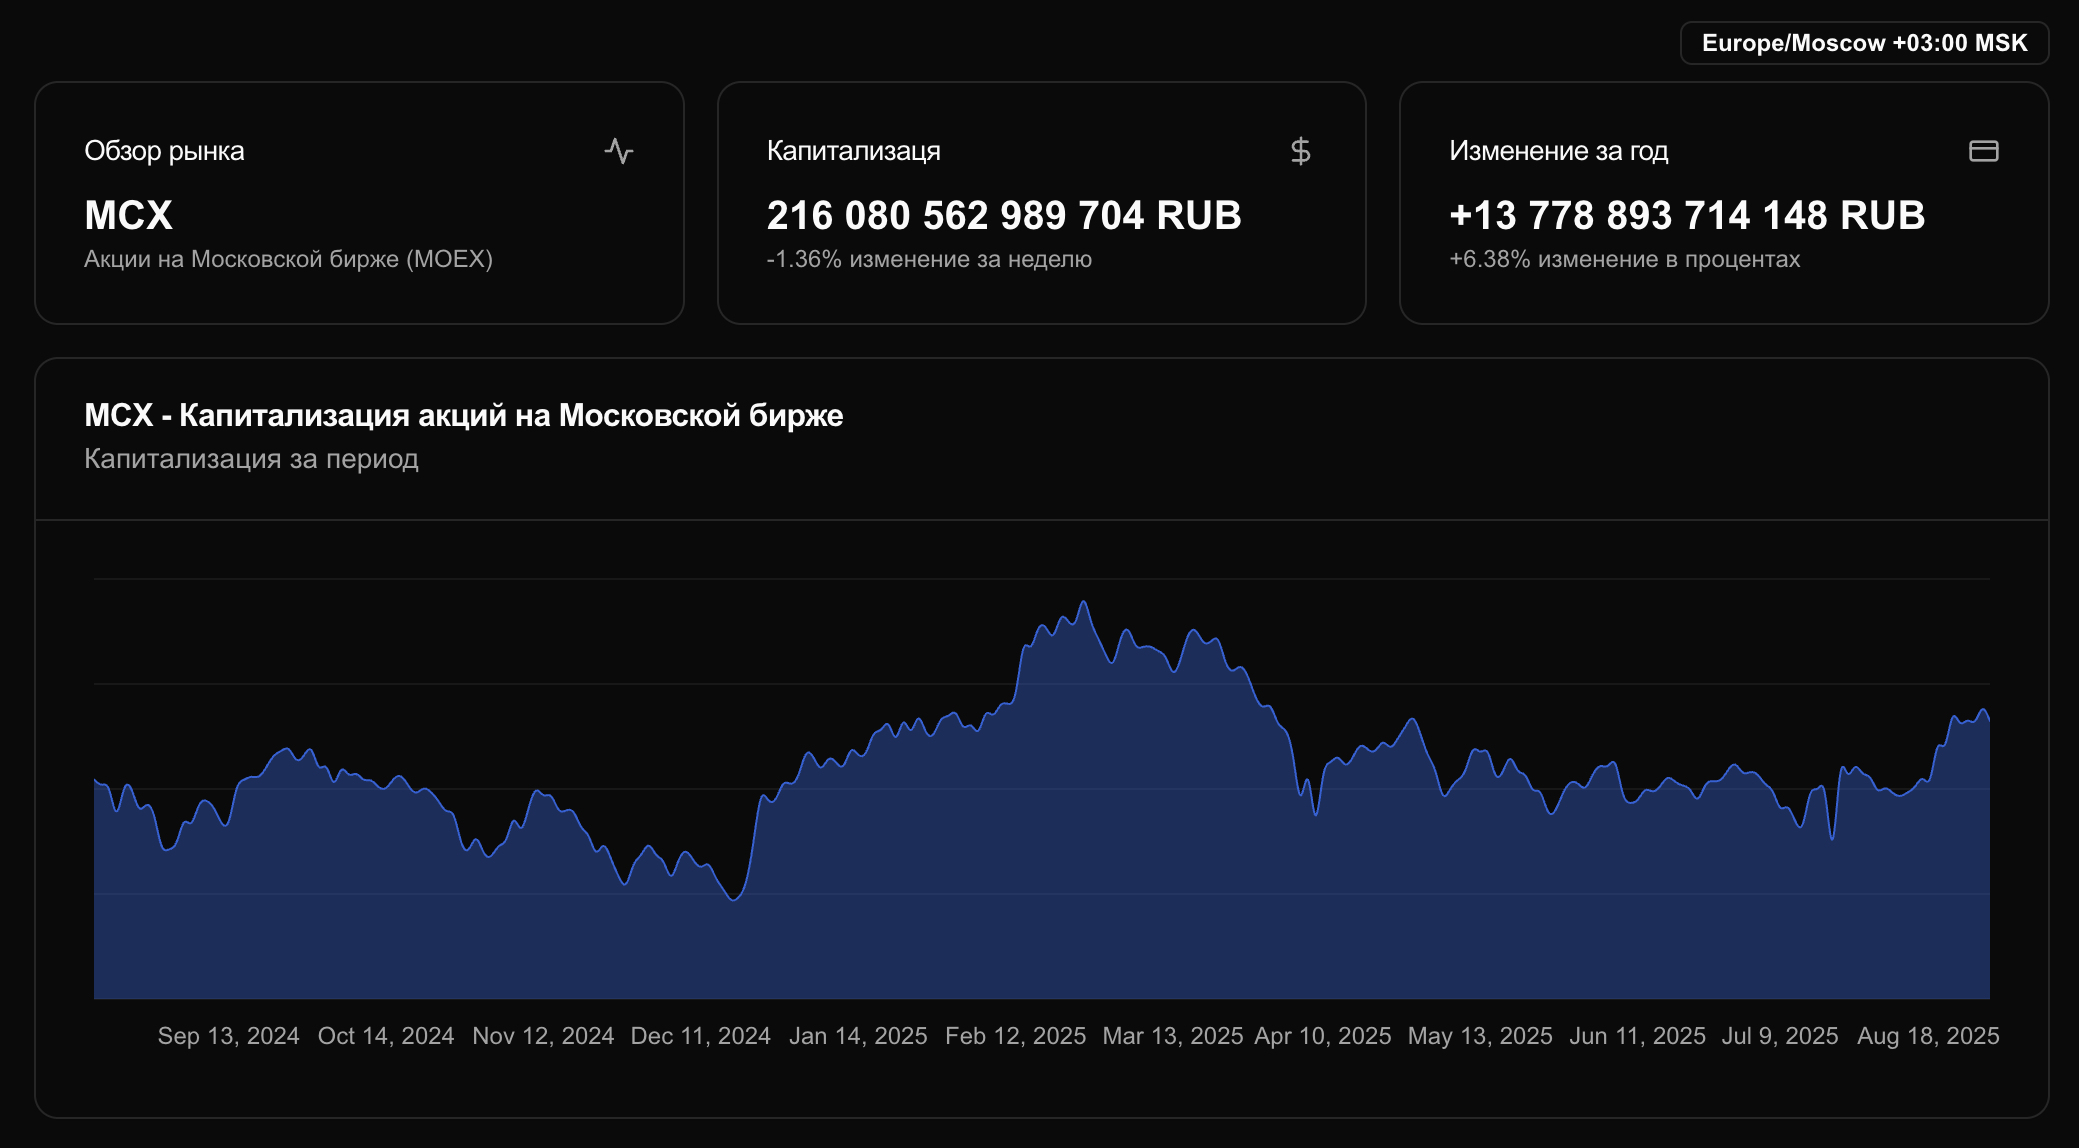The width and height of the screenshot is (2079, 1148).
Task: Click the Aug 18, 2025 axis label
Action: coord(1927,1036)
